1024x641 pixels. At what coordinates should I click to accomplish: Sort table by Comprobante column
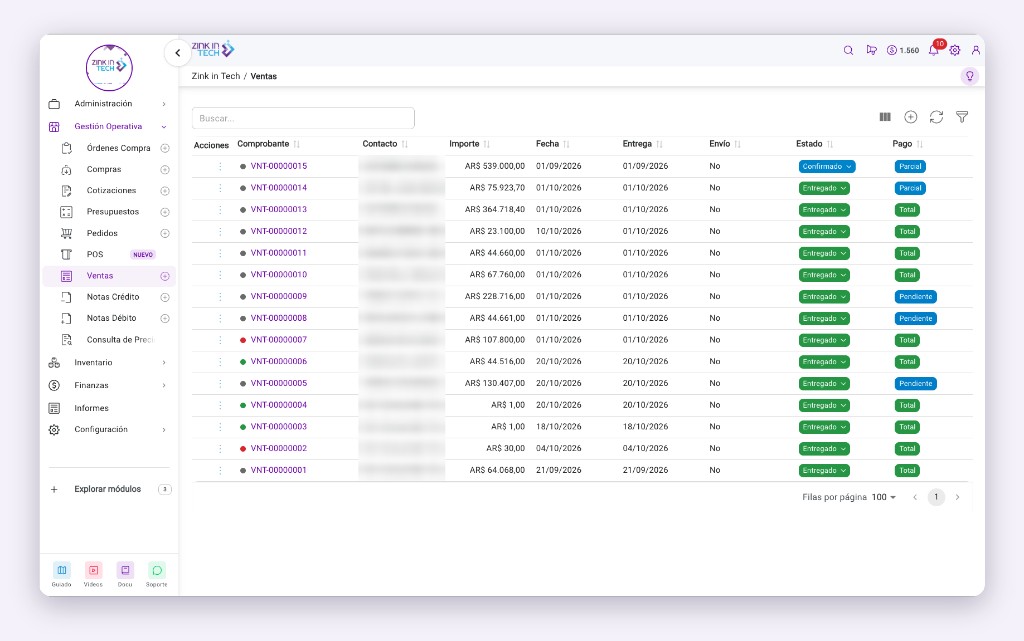(296, 144)
